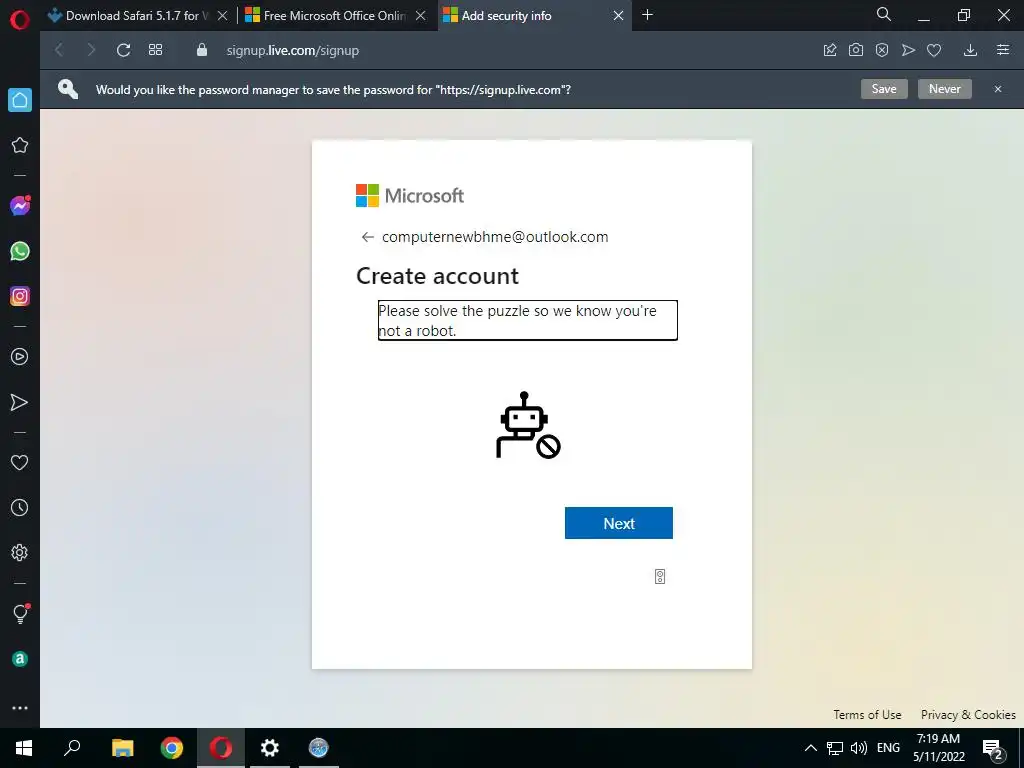Screen dimensions: 1024x768
Task: Open the Opera menu logo
Action: (x=20, y=20)
